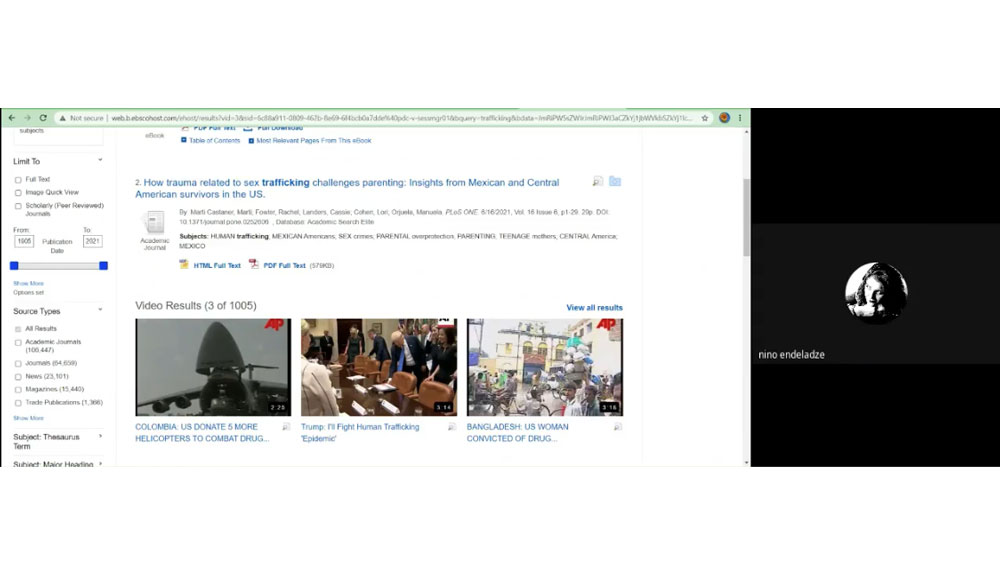Tick the Academic Journals source type
The image size is (1000, 574).
click(18, 342)
